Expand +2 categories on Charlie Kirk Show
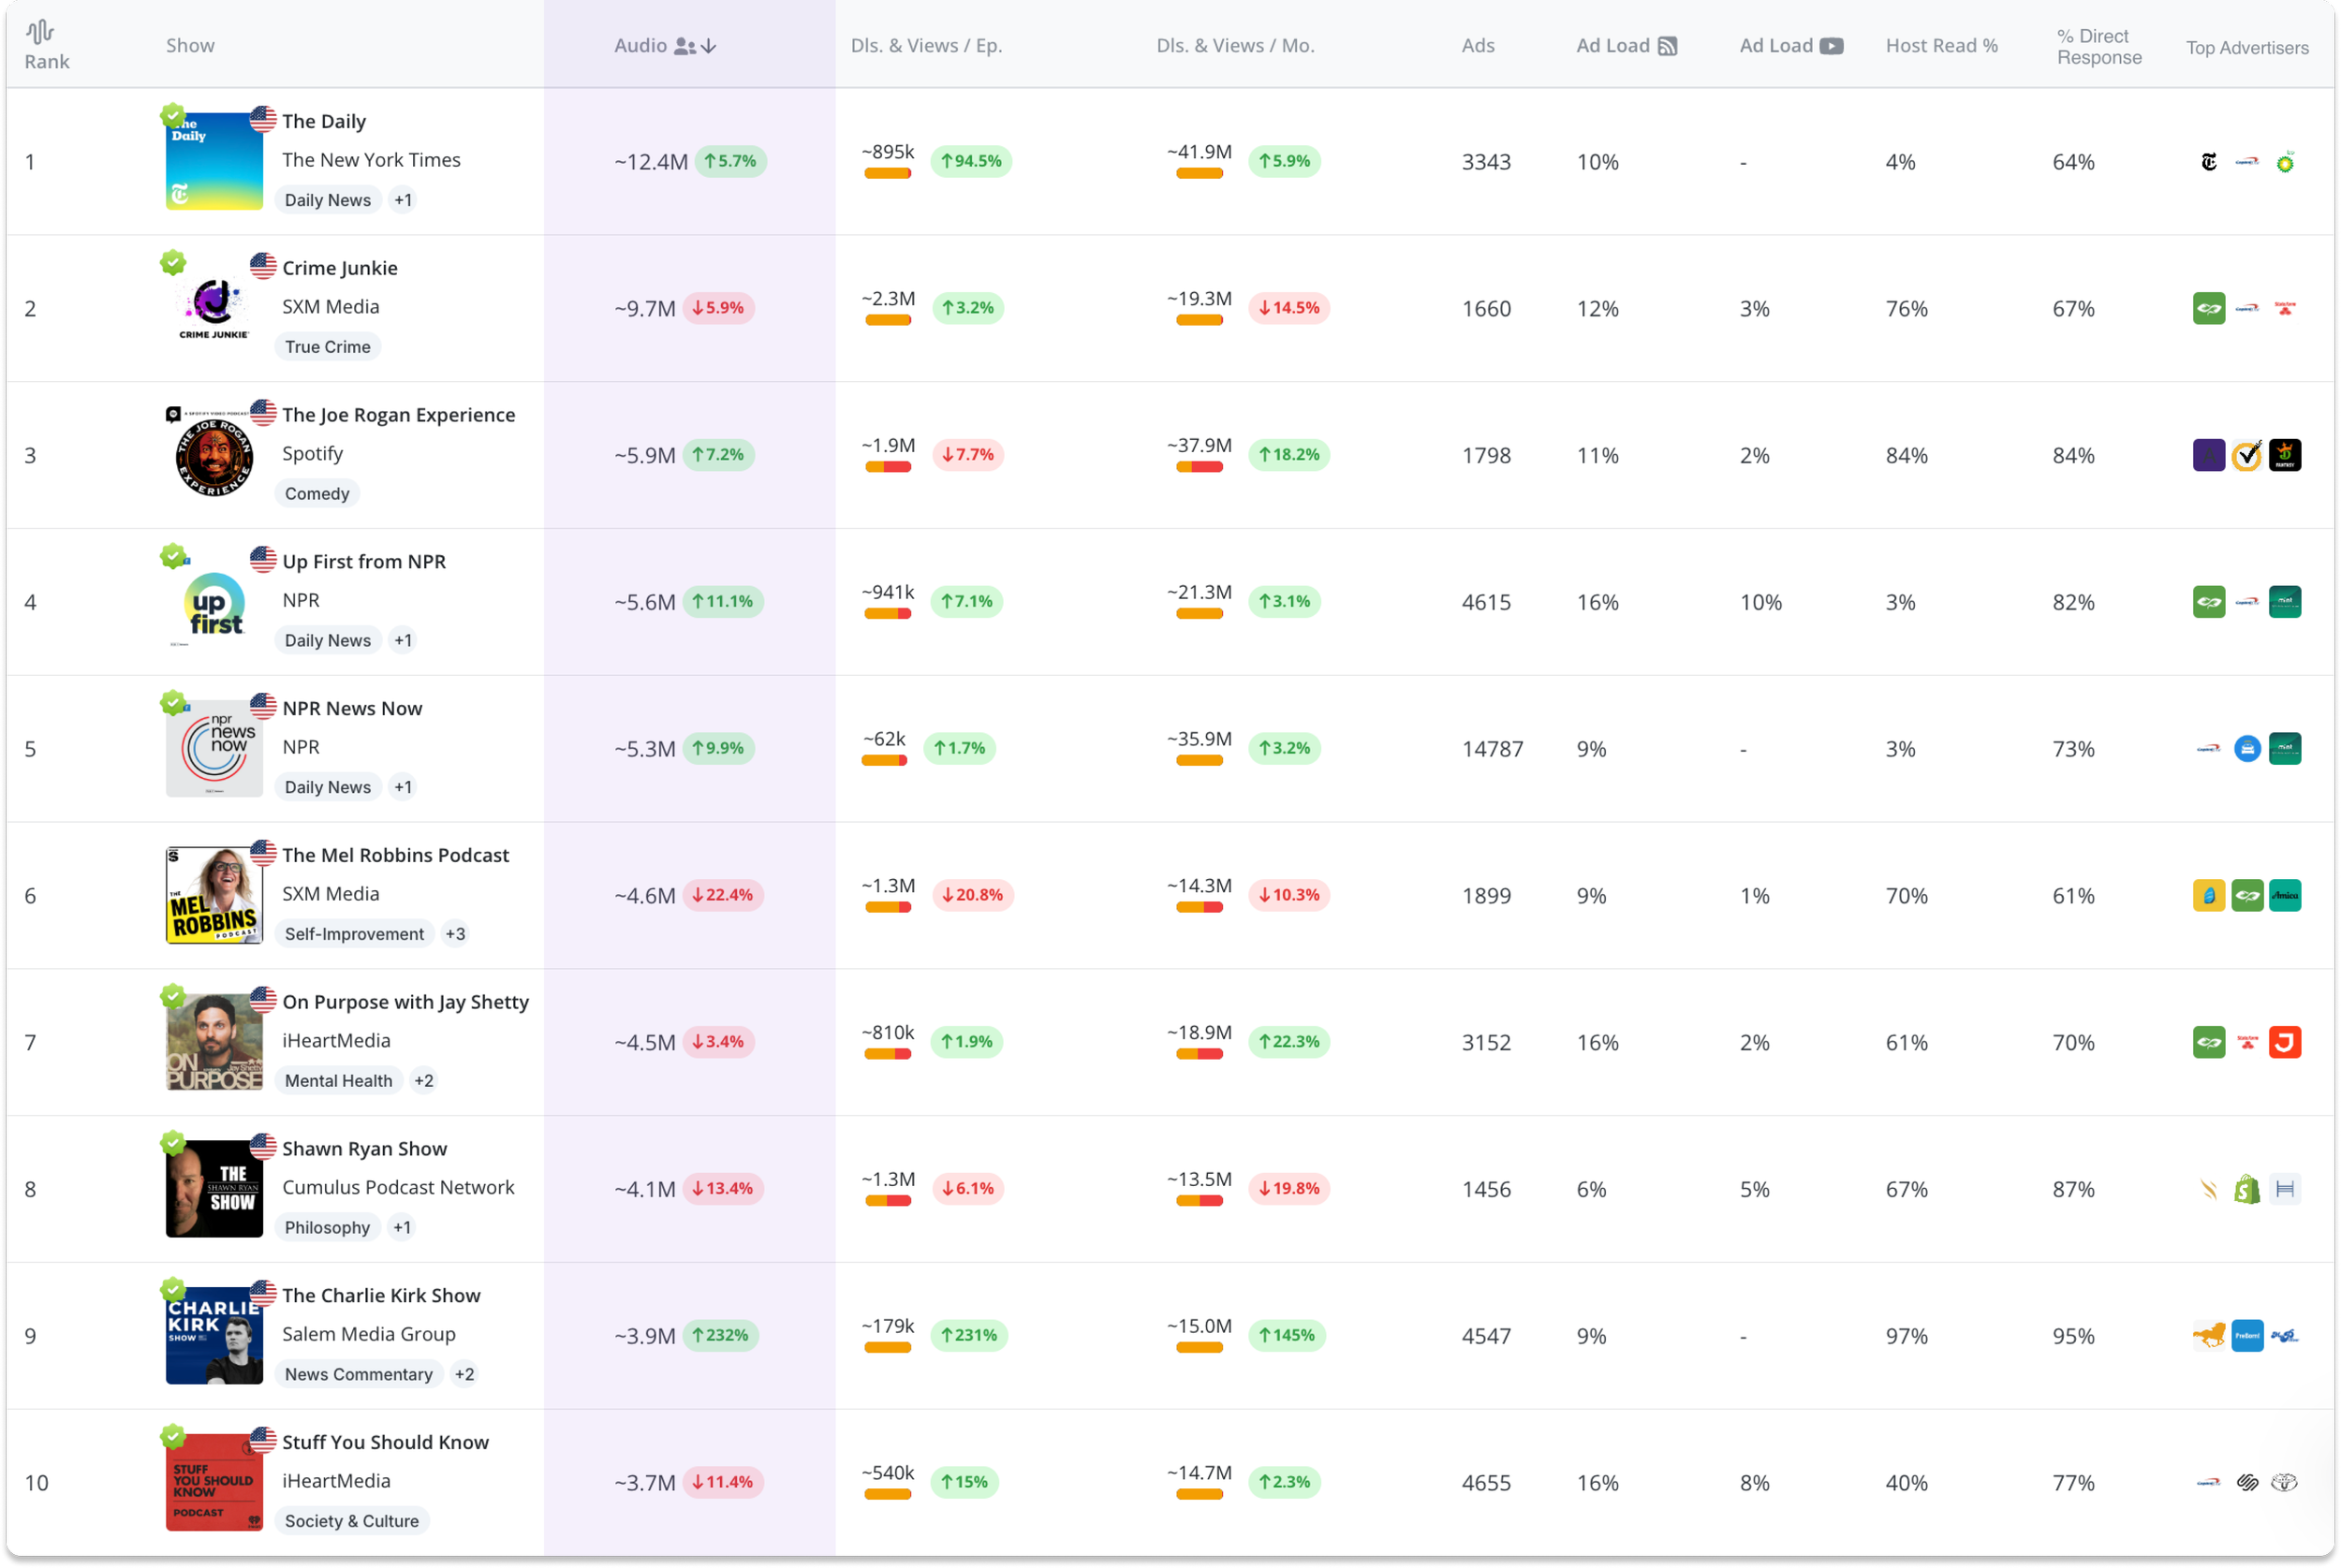 (x=464, y=1374)
